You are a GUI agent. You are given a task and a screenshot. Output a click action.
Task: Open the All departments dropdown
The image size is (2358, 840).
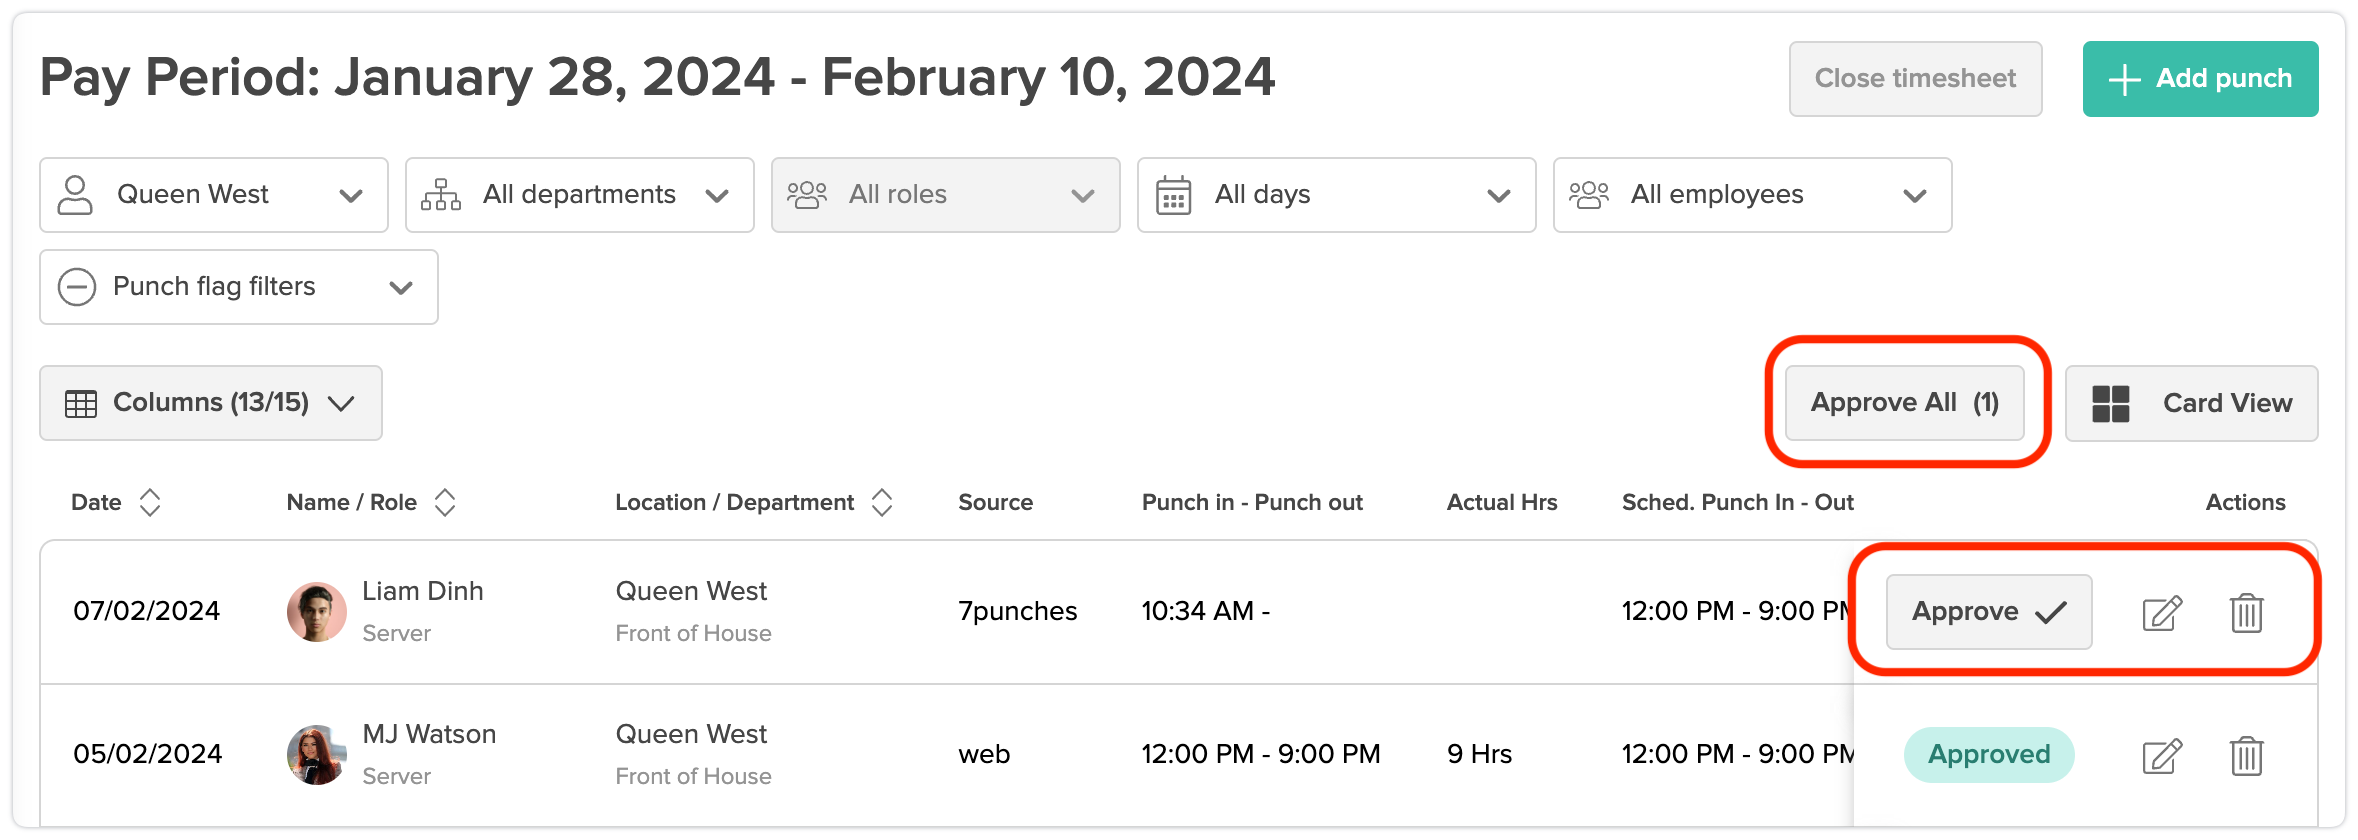coord(578,195)
